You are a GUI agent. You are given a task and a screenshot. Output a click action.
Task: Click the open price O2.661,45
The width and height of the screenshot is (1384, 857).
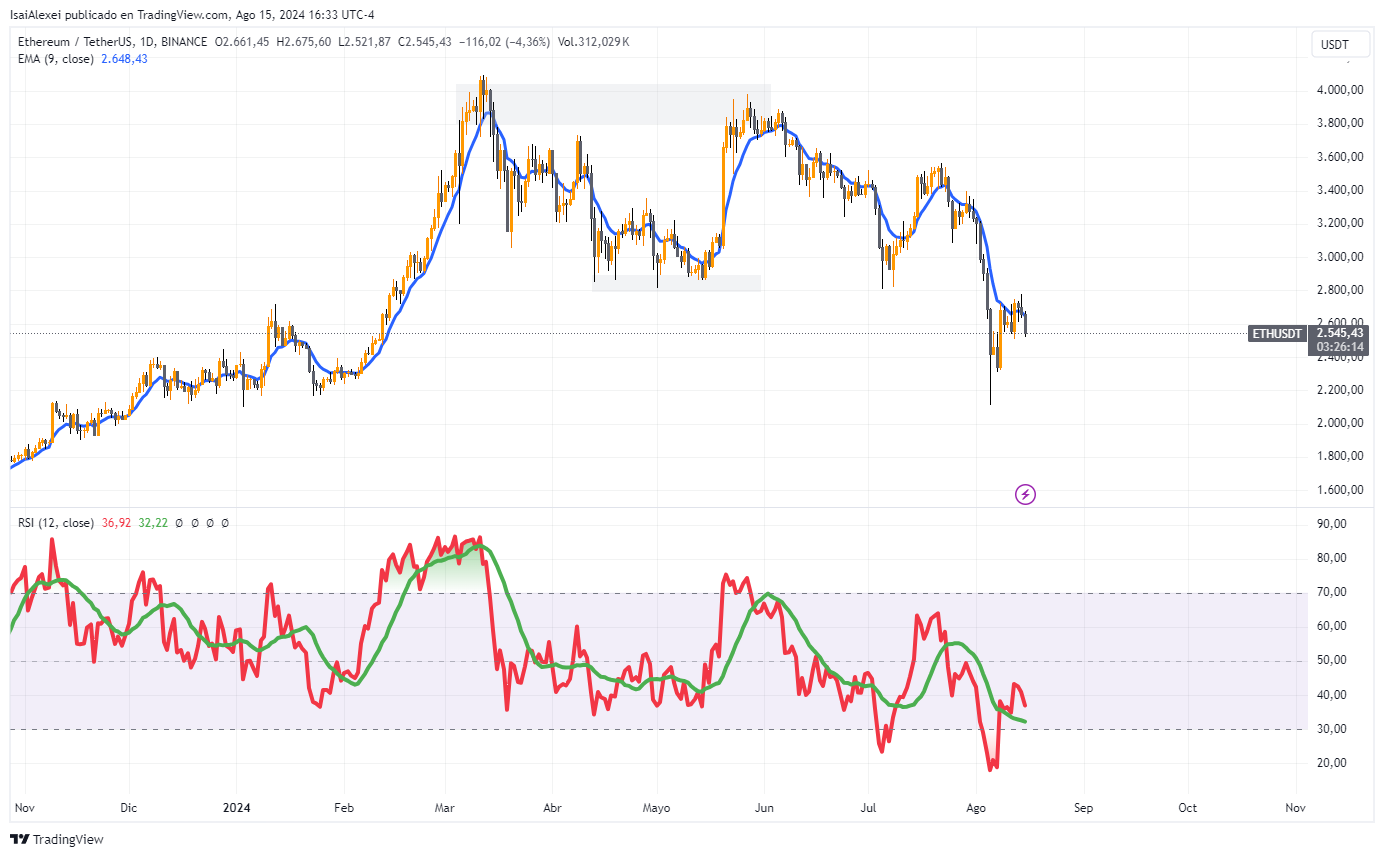pos(241,41)
